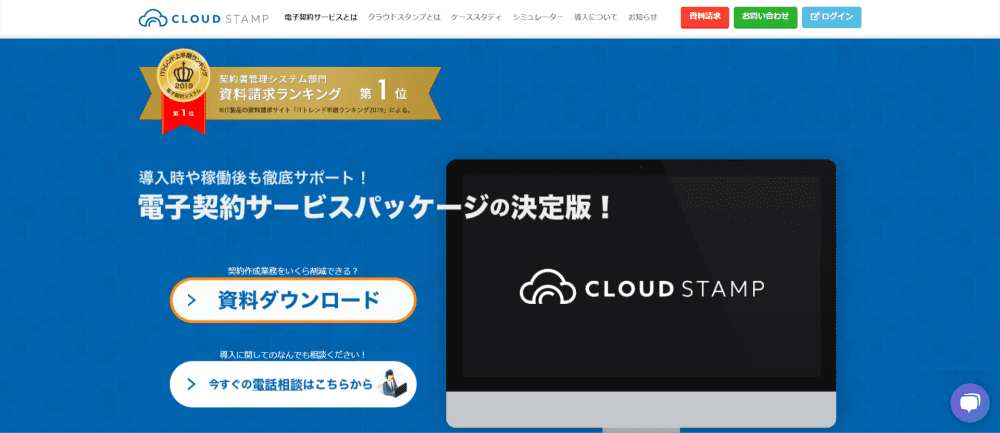Image resolution: width=1000 pixels, height=433 pixels.
Task: Open クラウドスタンプとは menu item
Action: (404, 17)
